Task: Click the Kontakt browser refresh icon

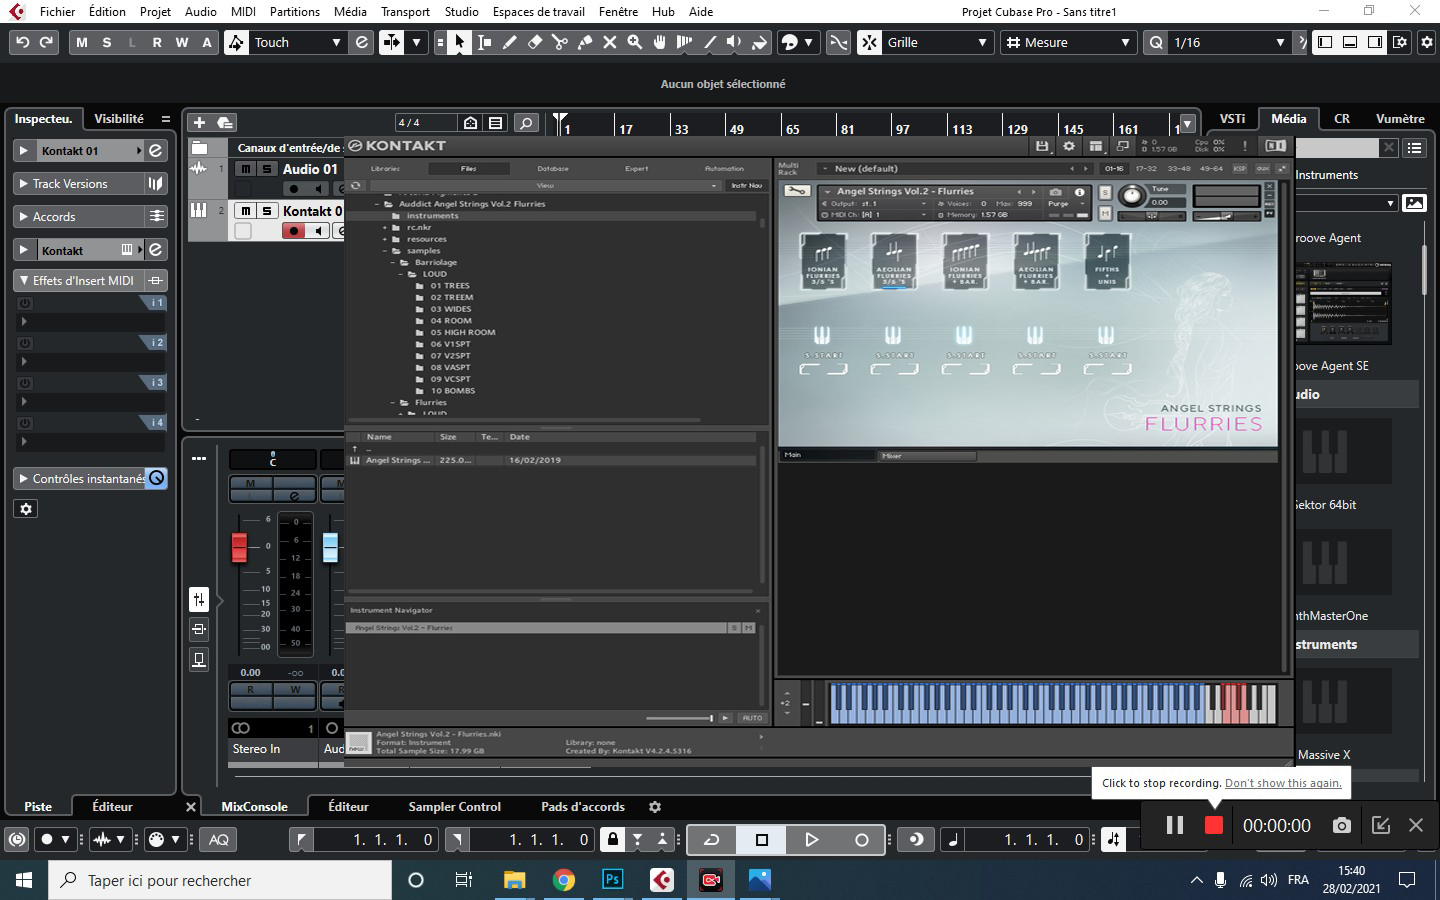Action: (355, 186)
